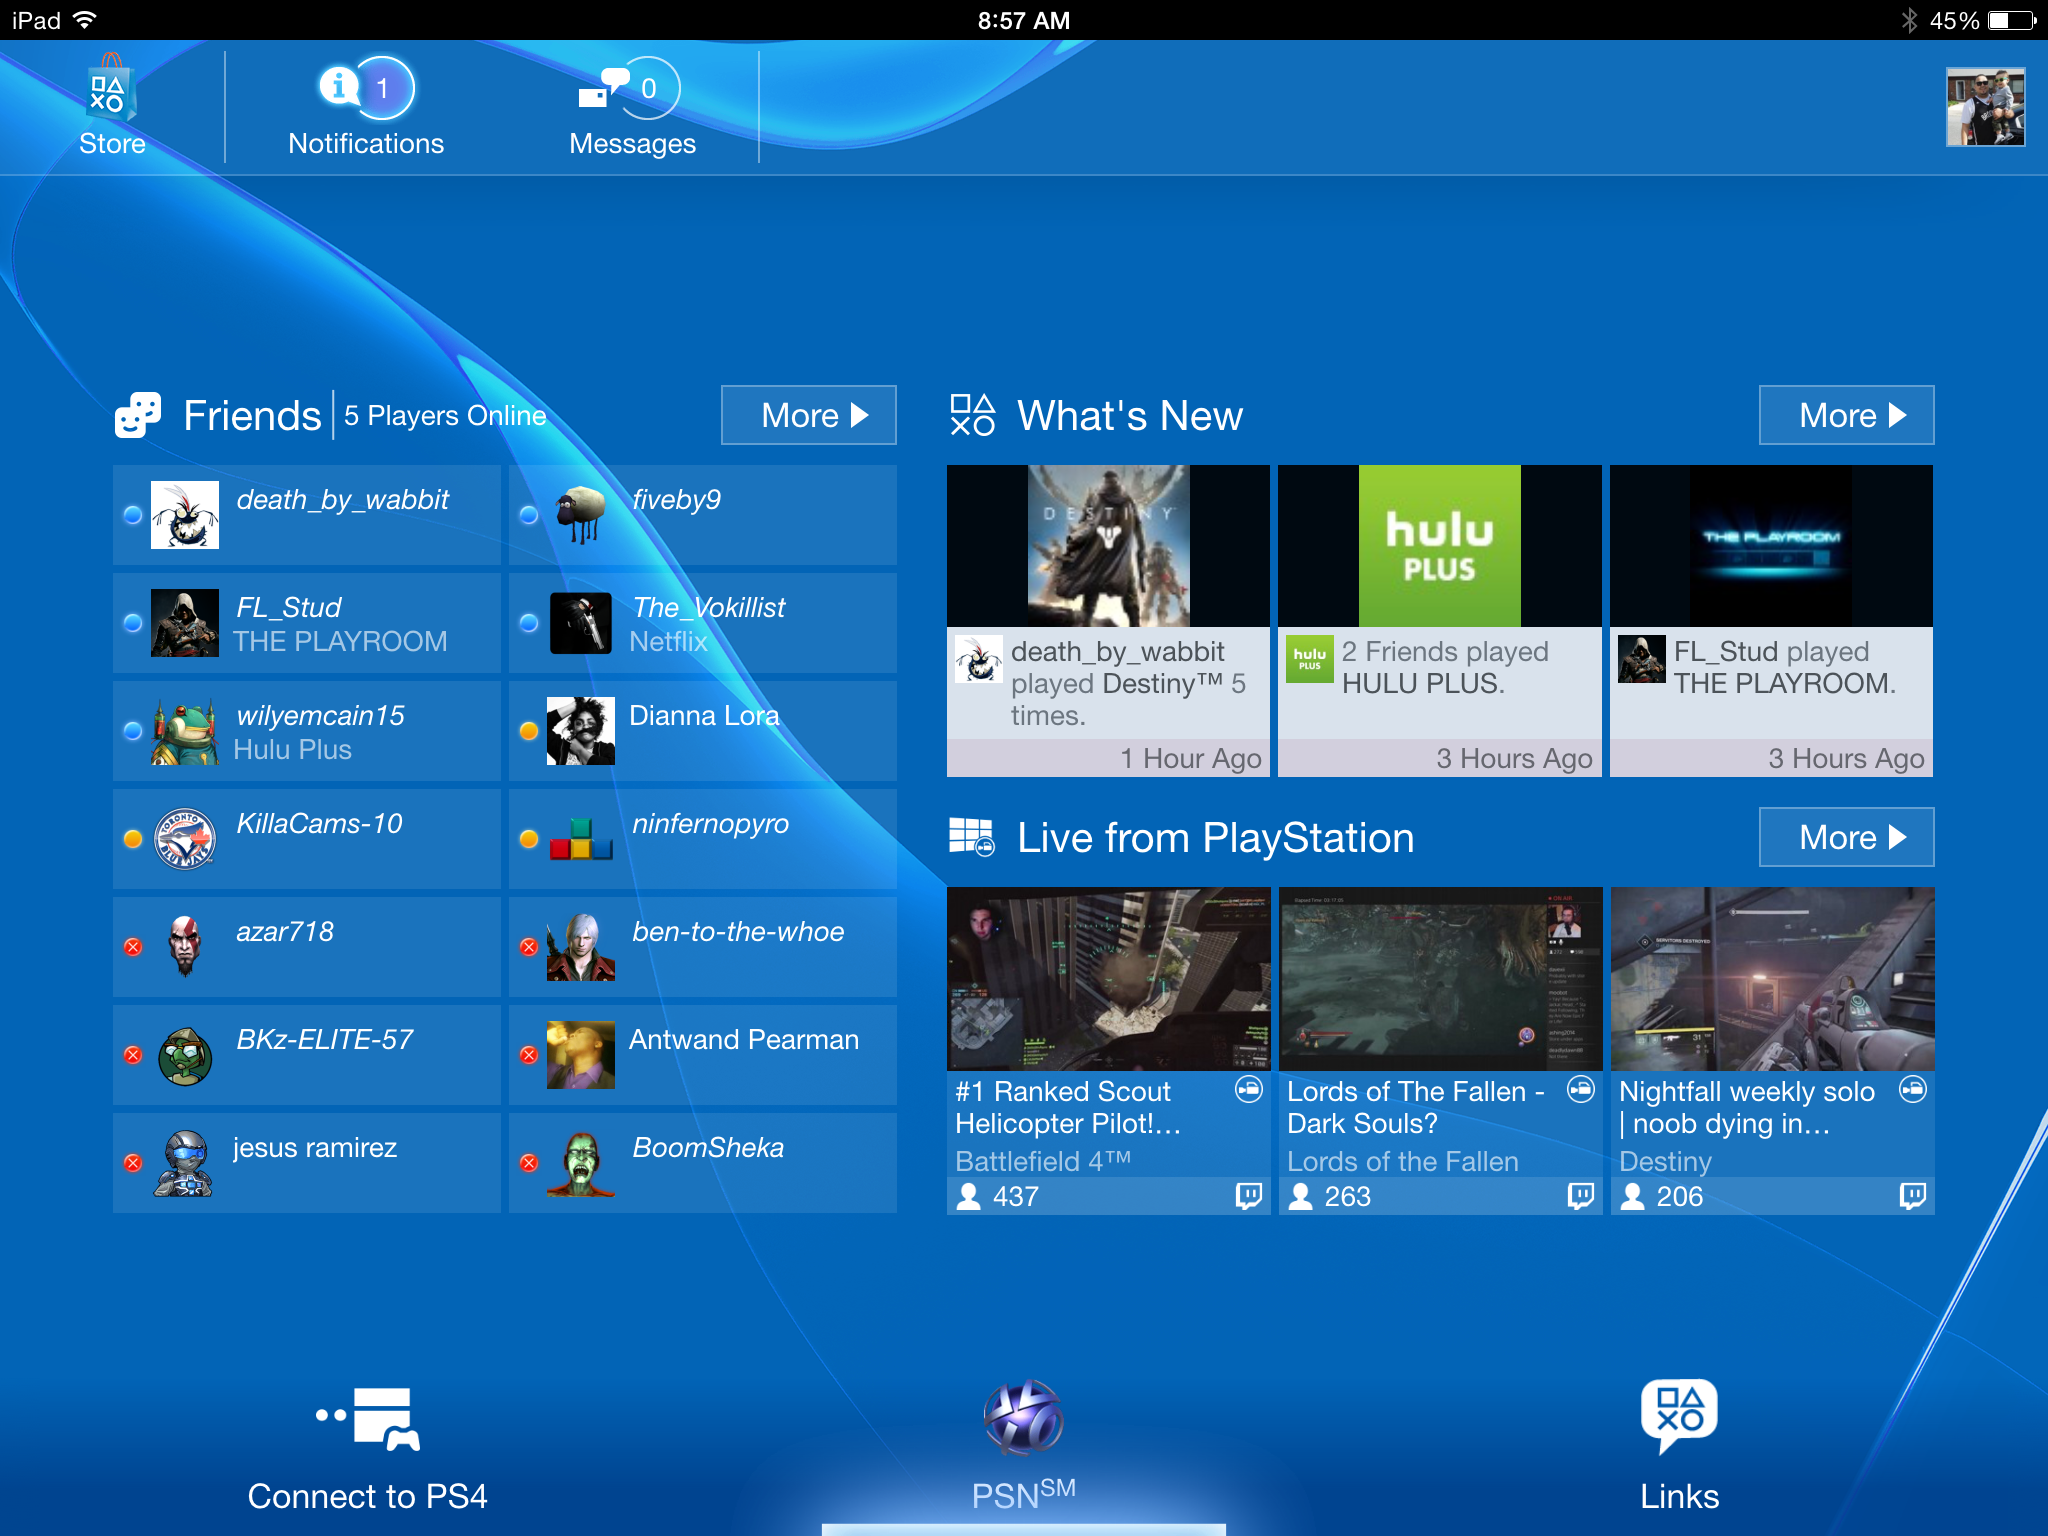Select fiveby9 sheep avatar
The image size is (2048, 1536).
coord(581,515)
